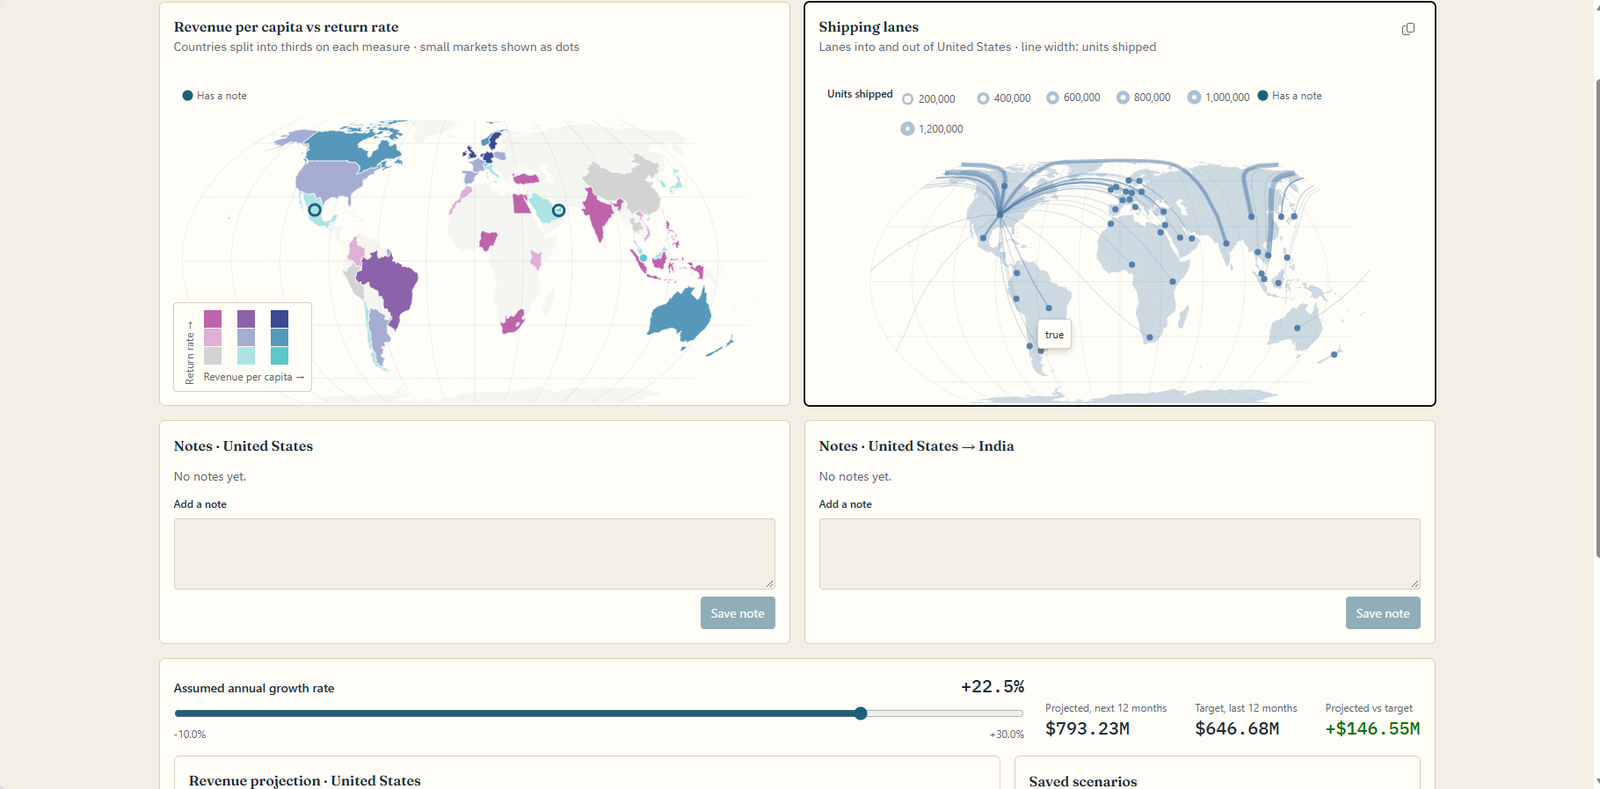Viewport: 1600px width, 789px height.
Task: Select the ringed note marker on the Arabian Peninsula
Action: (x=559, y=211)
